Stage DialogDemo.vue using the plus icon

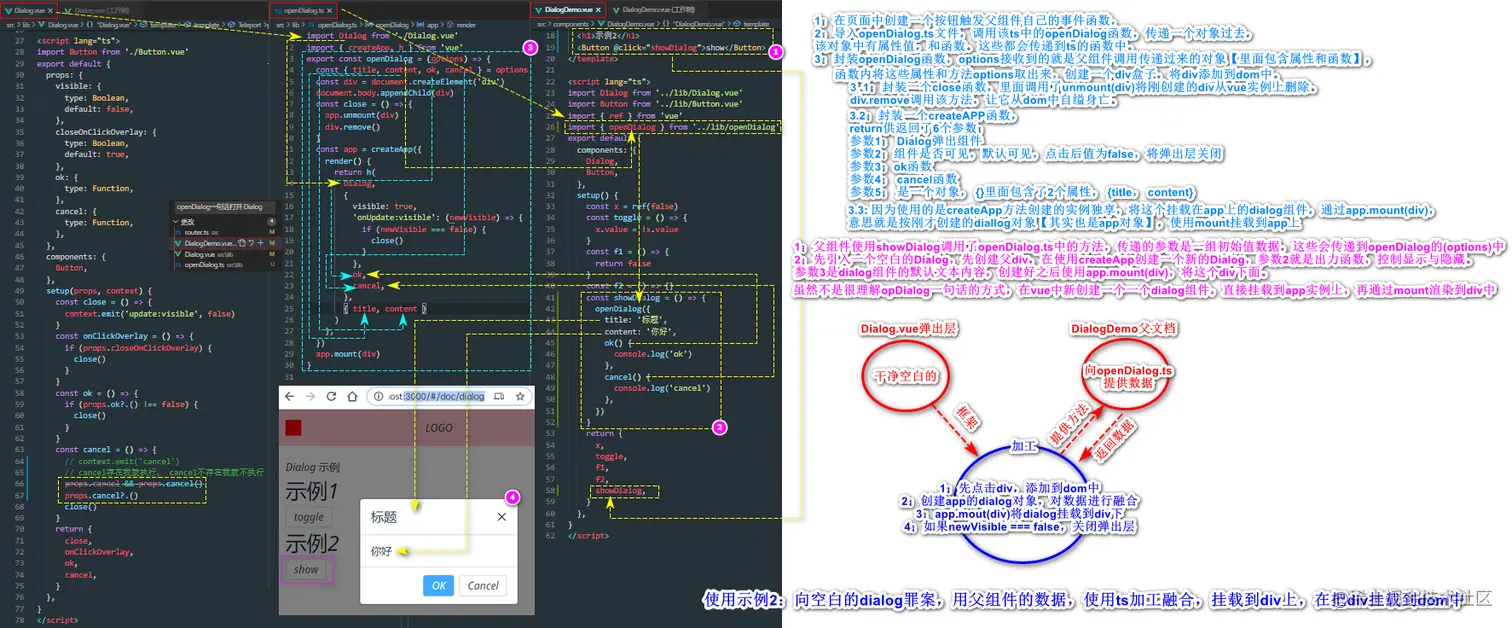261,243
